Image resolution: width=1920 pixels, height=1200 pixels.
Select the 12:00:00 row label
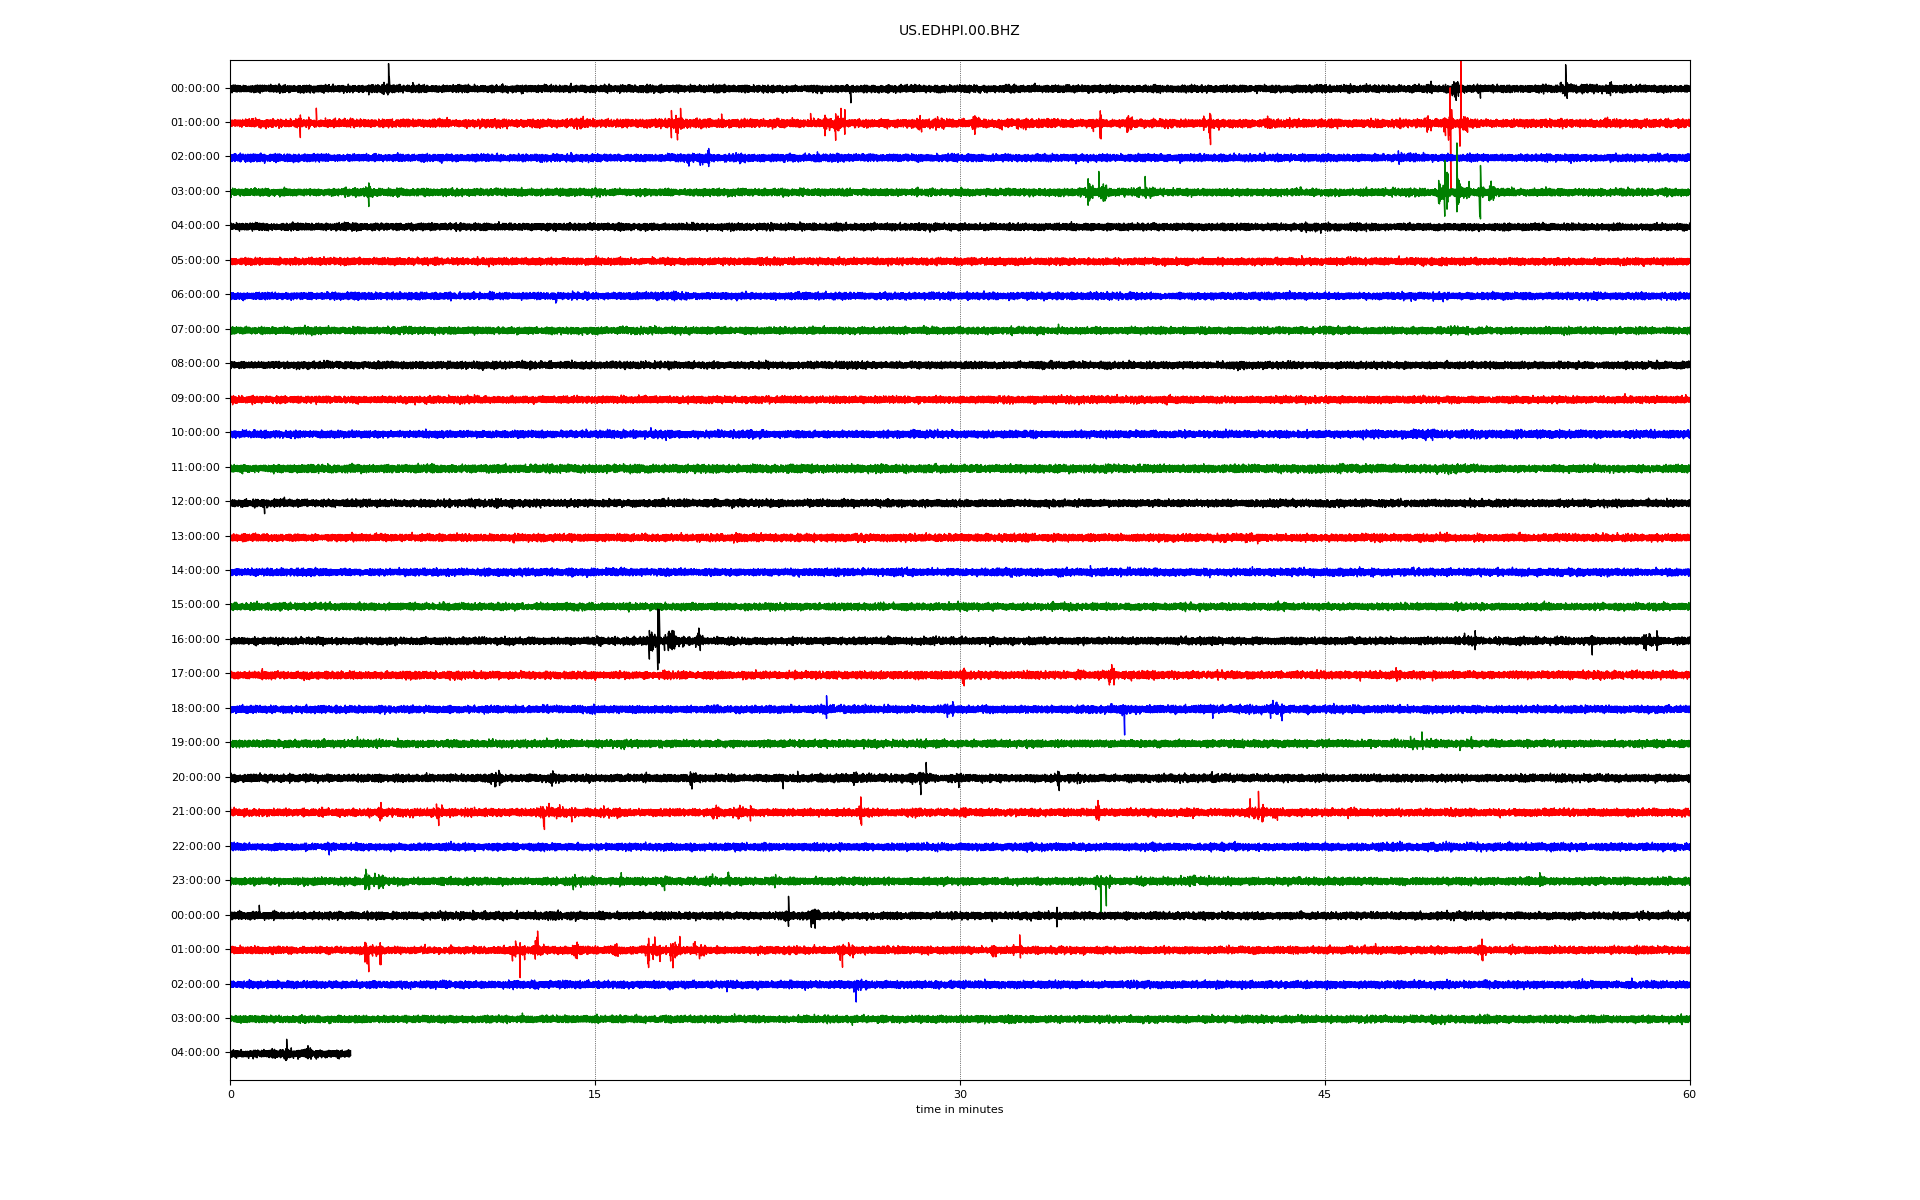coord(195,502)
